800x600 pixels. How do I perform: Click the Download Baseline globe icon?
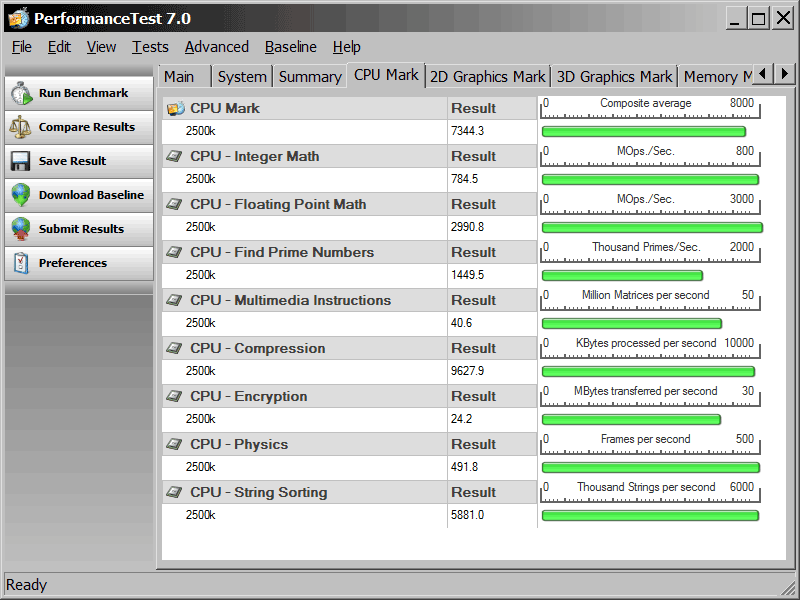point(21,195)
